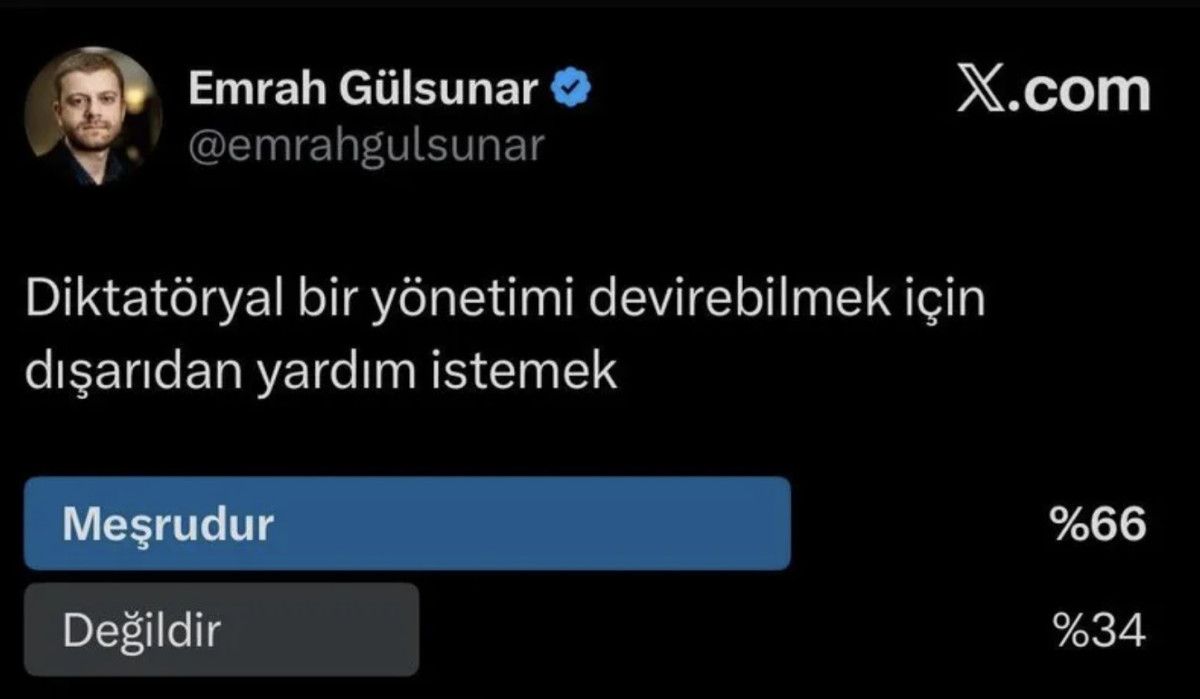1200x699 pixels.
Task: Select the "Meşrudur" poll option label
Action: pyautogui.click(x=168, y=525)
